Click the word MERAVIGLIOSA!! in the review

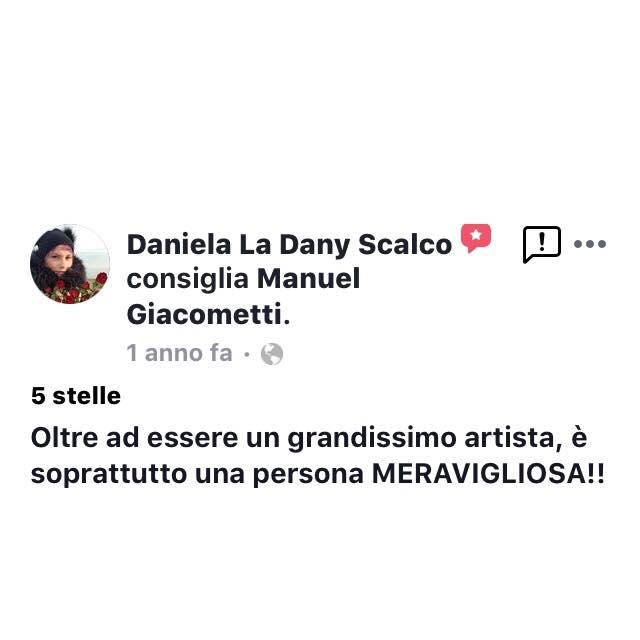coord(488,474)
